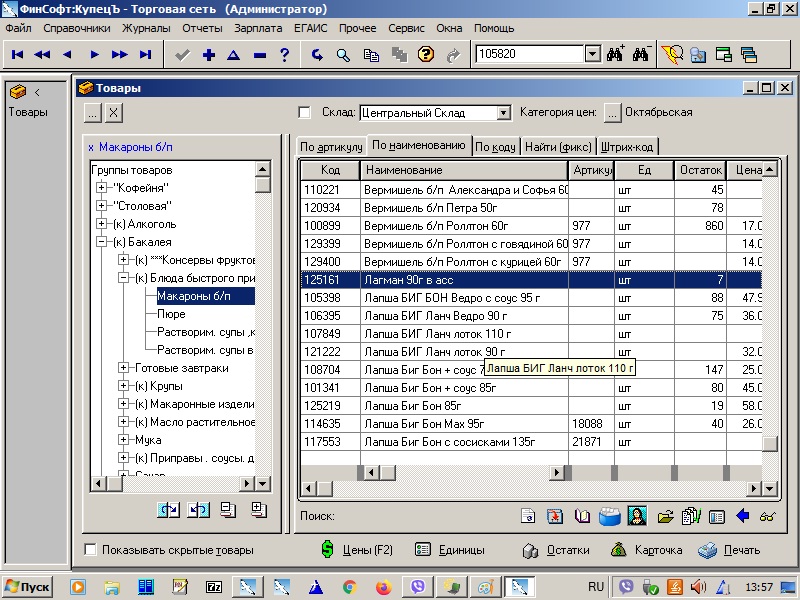The height and width of the screenshot is (600, 800).
Task: Expand the (к) Крупы group
Action: [x=123, y=386]
